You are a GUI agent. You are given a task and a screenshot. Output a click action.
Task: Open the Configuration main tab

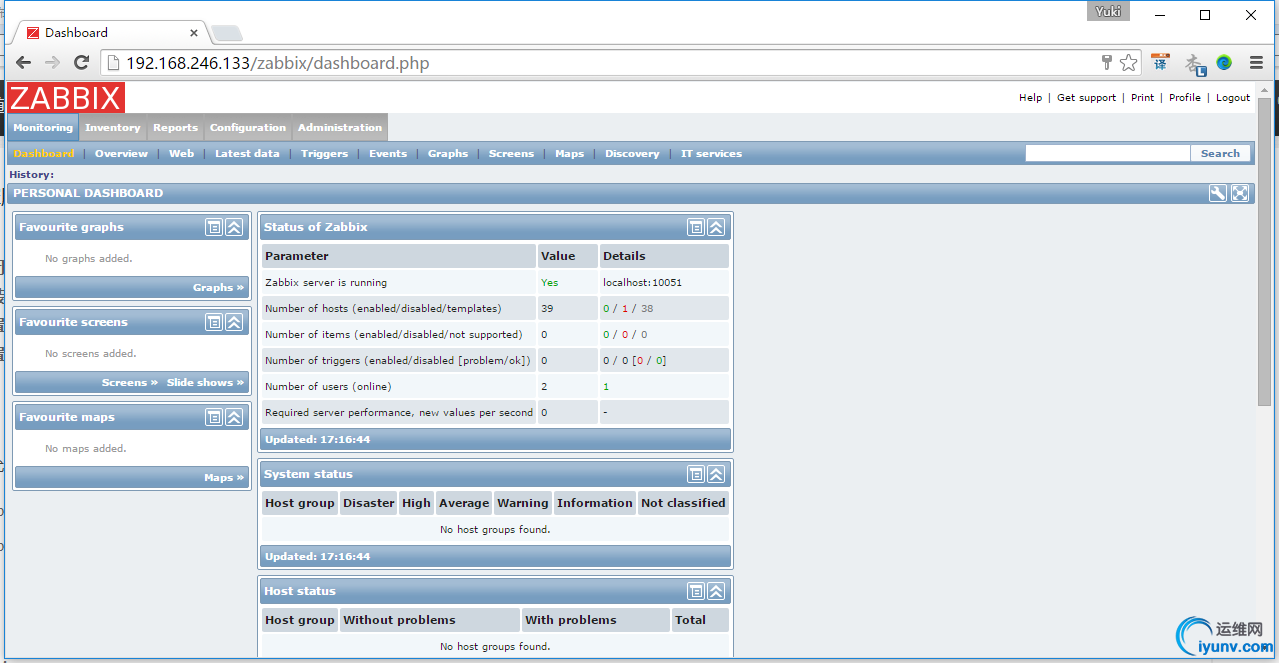pos(248,127)
